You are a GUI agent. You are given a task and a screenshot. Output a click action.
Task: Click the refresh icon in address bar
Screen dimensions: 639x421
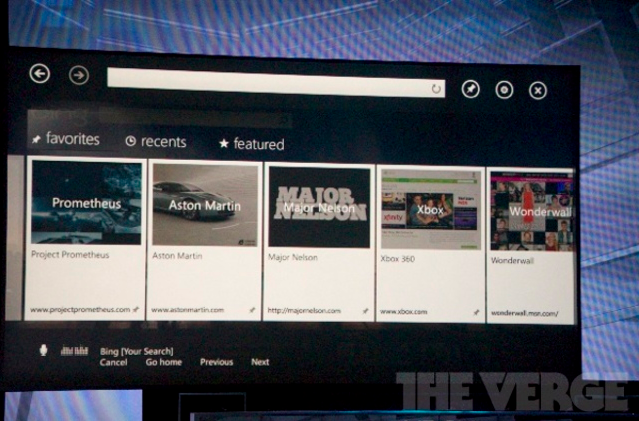coord(436,88)
